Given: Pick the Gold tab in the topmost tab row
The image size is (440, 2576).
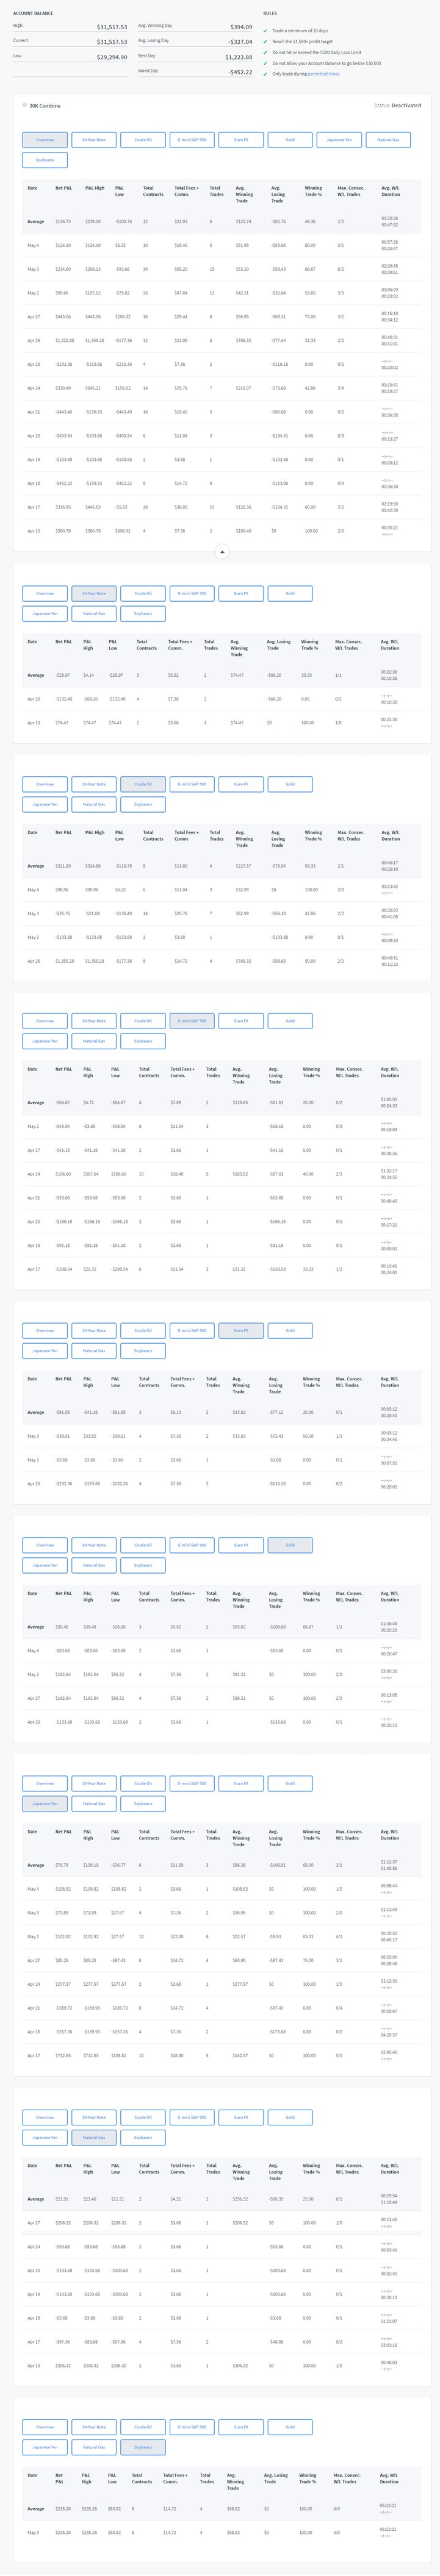Looking at the screenshot, I should (x=290, y=140).
